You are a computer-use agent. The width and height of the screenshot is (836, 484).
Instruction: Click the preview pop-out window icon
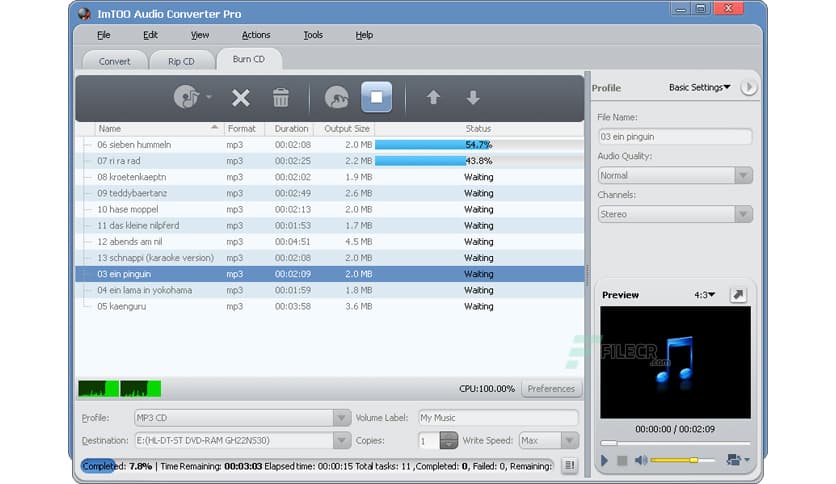(x=738, y=295)
